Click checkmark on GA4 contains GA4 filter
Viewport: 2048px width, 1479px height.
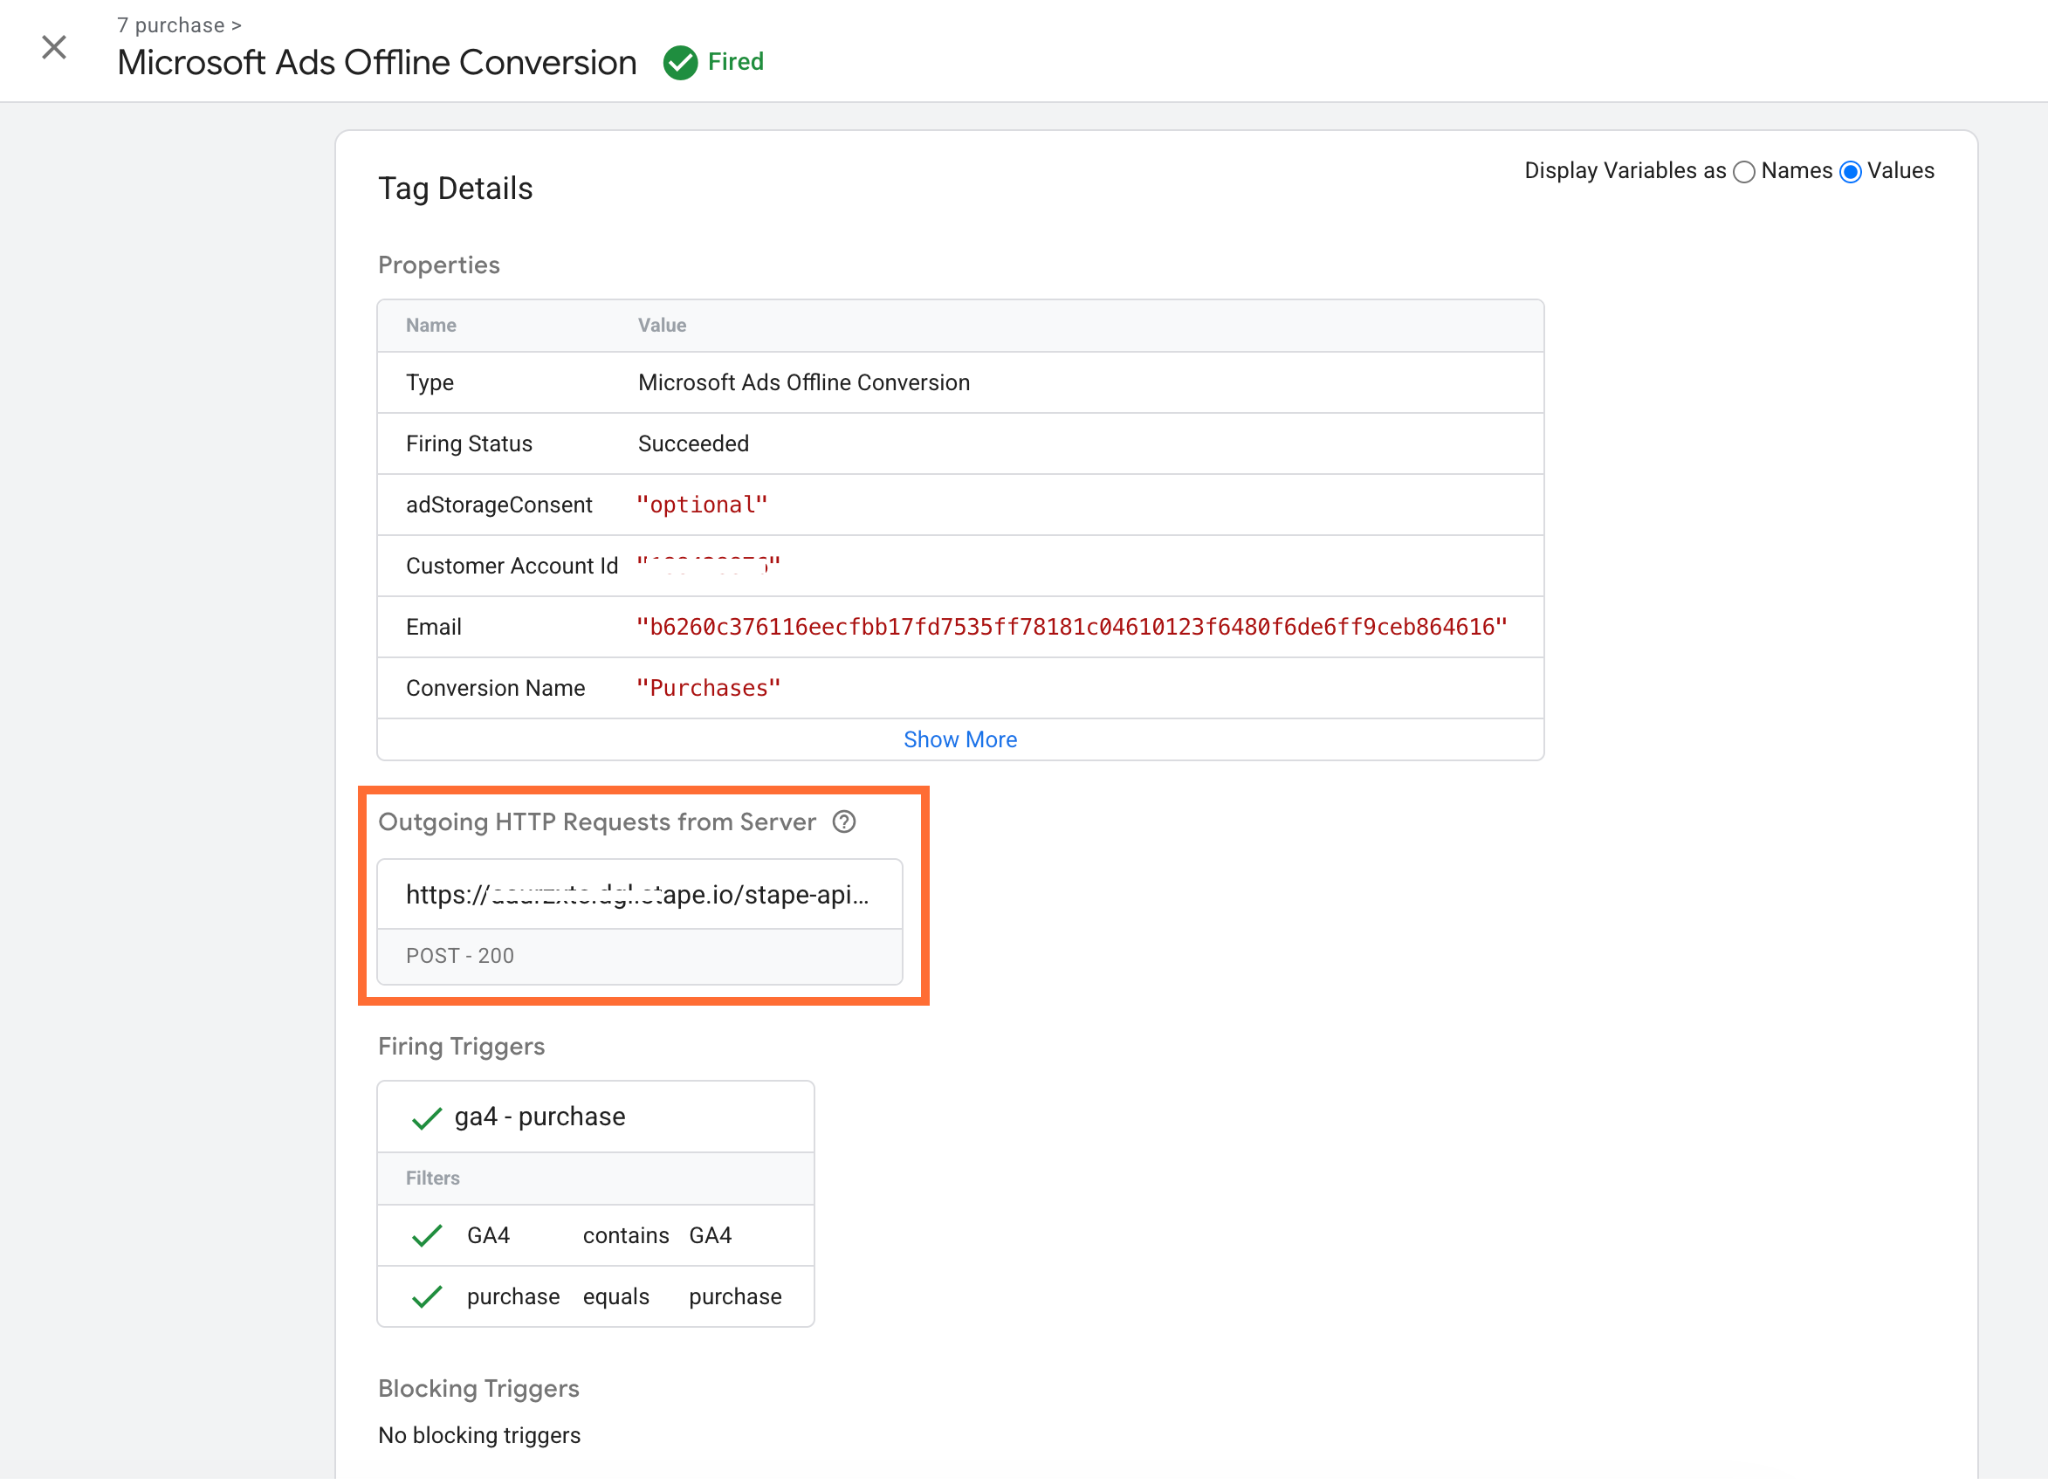coord(427,1236)
